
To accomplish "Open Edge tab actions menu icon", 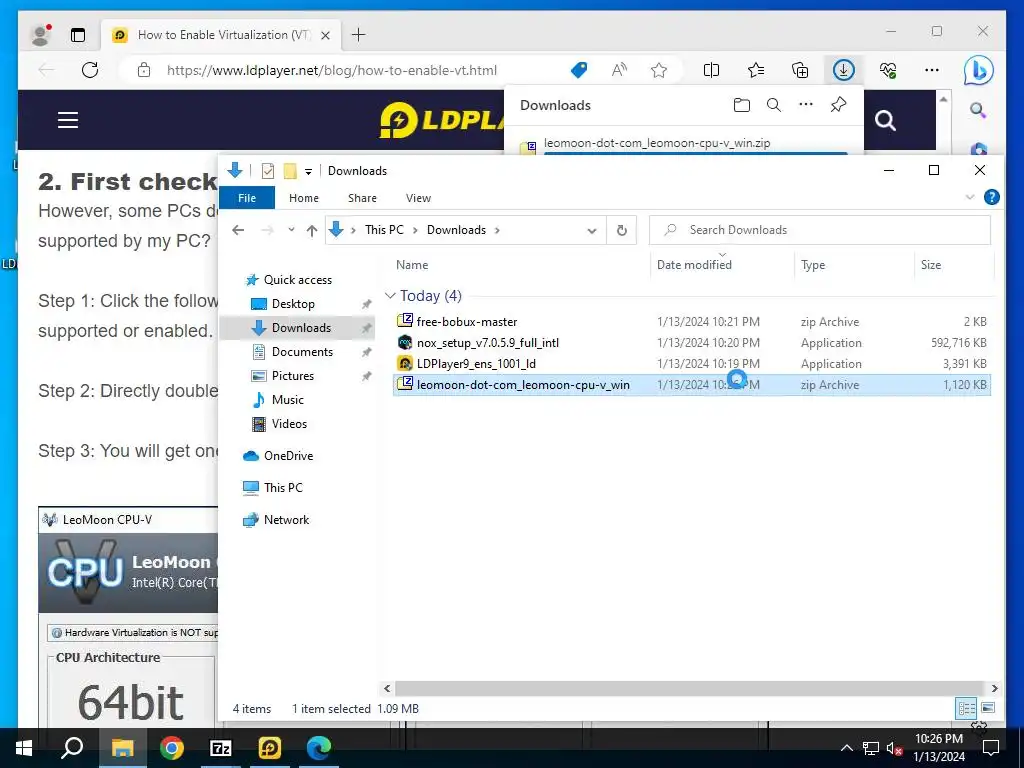I will (78, 35).
